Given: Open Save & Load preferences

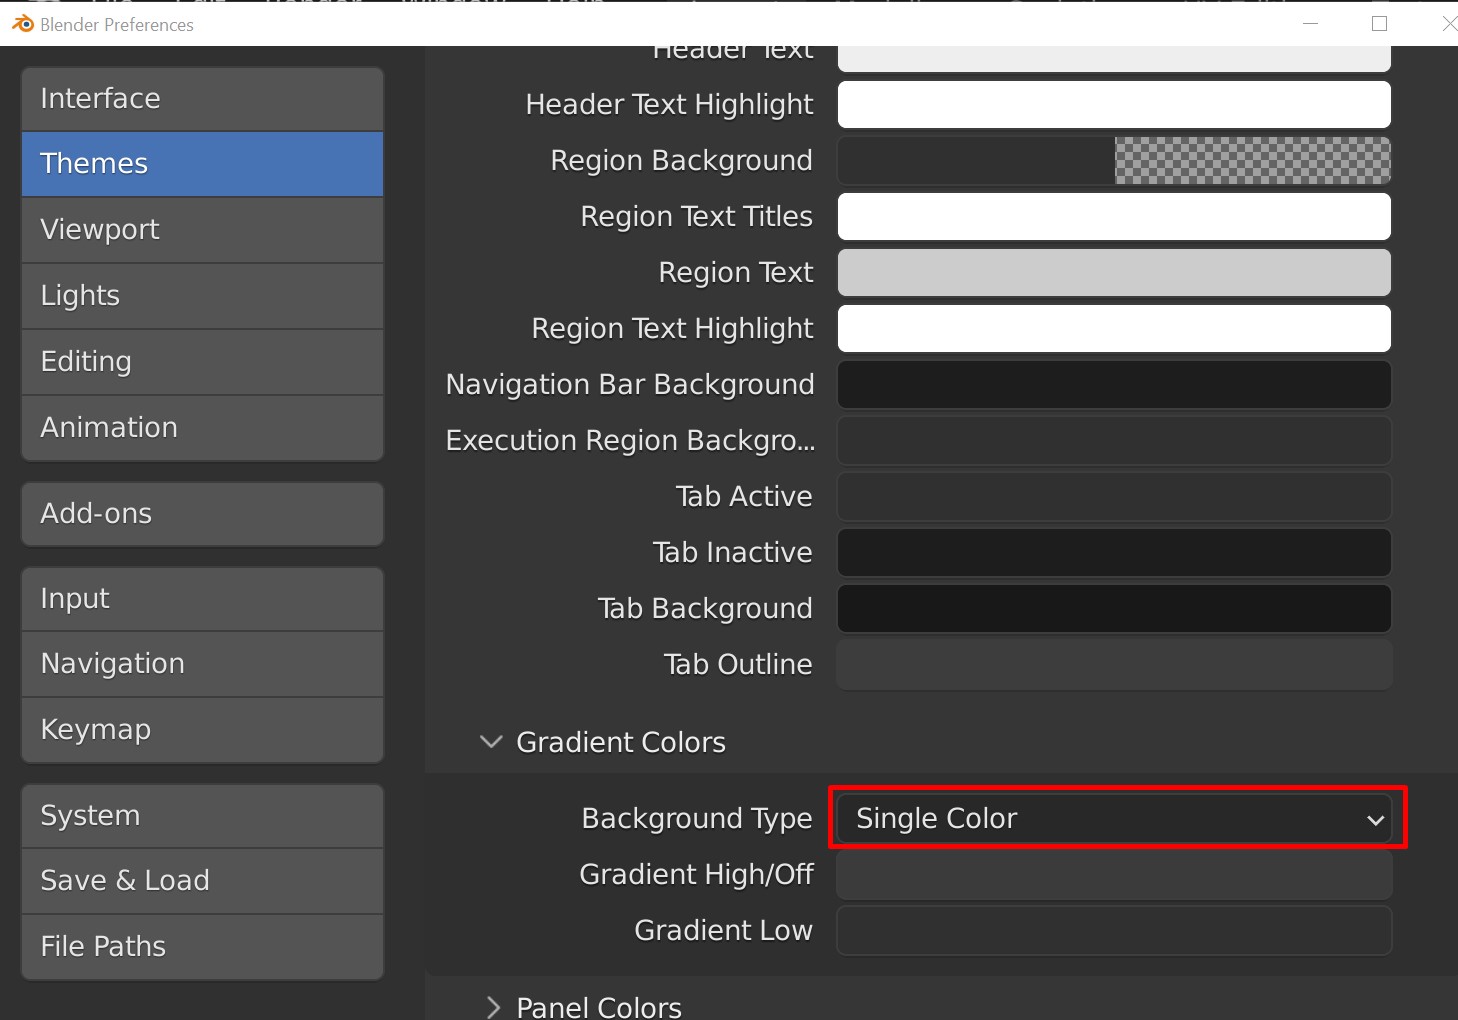Looking at the screenshot, I should click(202, 881).
